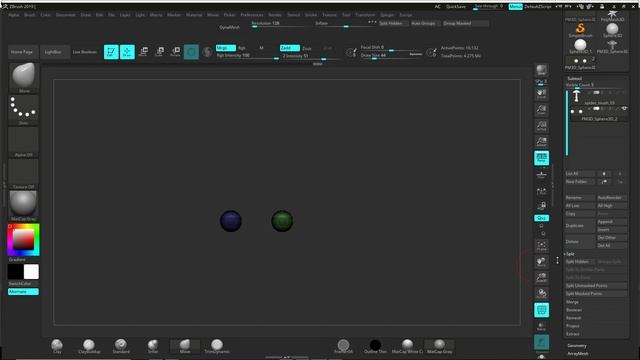
Task: Open the Alpha Off slot
Action: pos(23,142)
